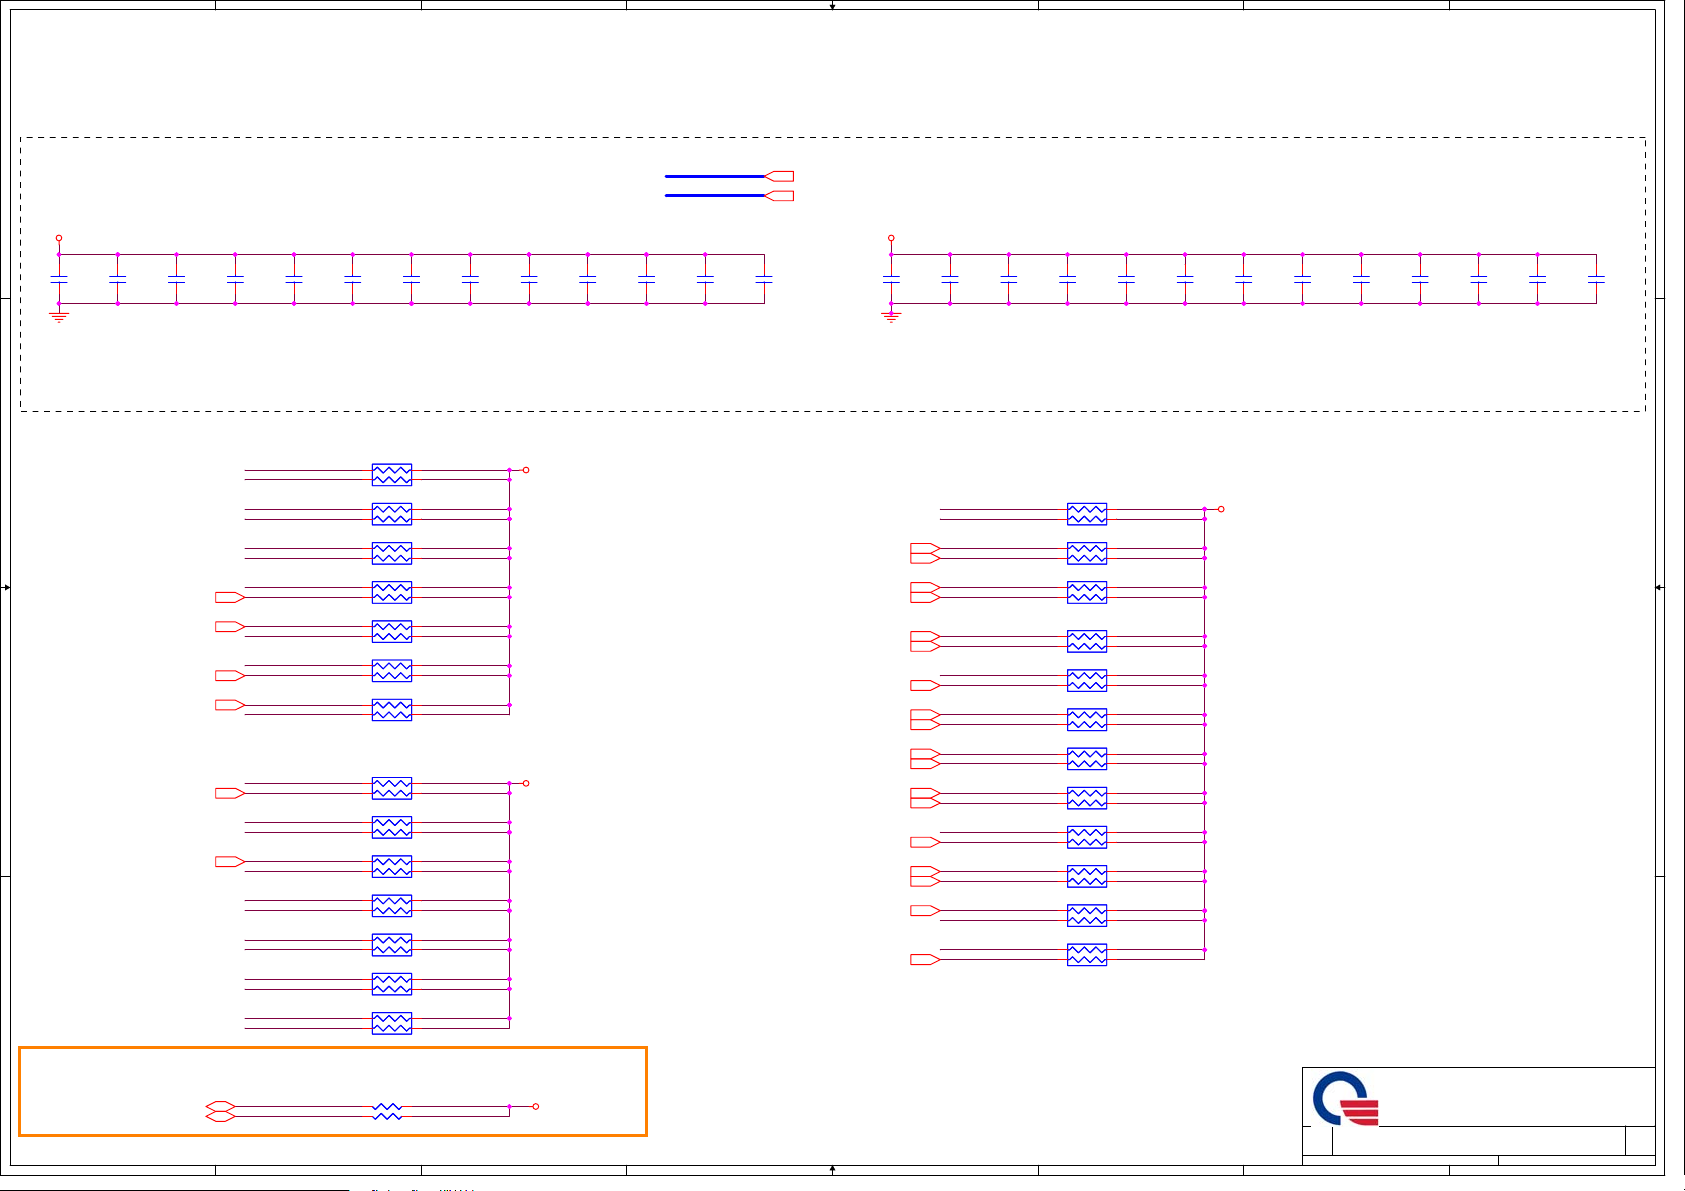
Task: Select upper hexagonal bidirectional port in orange box
Action: click(220, 1106)
